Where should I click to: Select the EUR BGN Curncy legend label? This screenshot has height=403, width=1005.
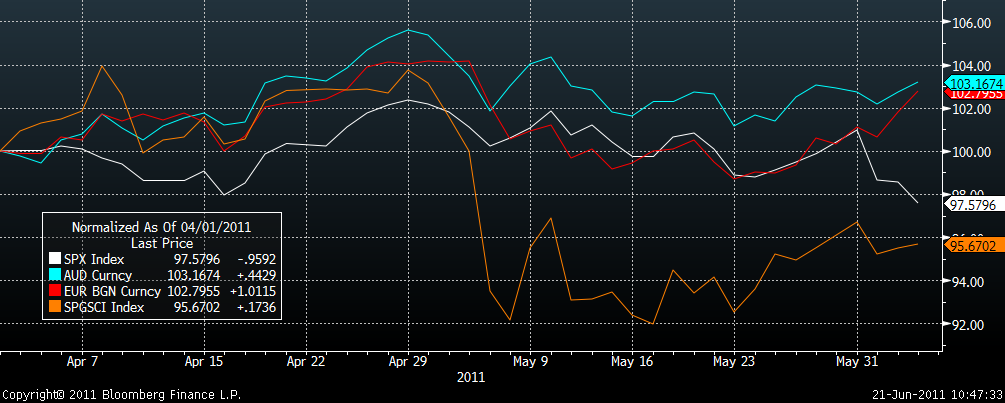point(112,292)
